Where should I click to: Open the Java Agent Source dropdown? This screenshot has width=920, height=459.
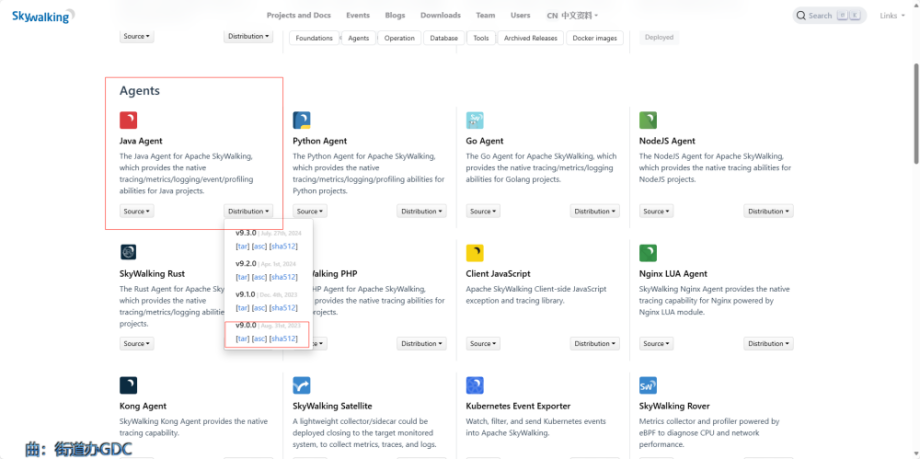(137, 211)
